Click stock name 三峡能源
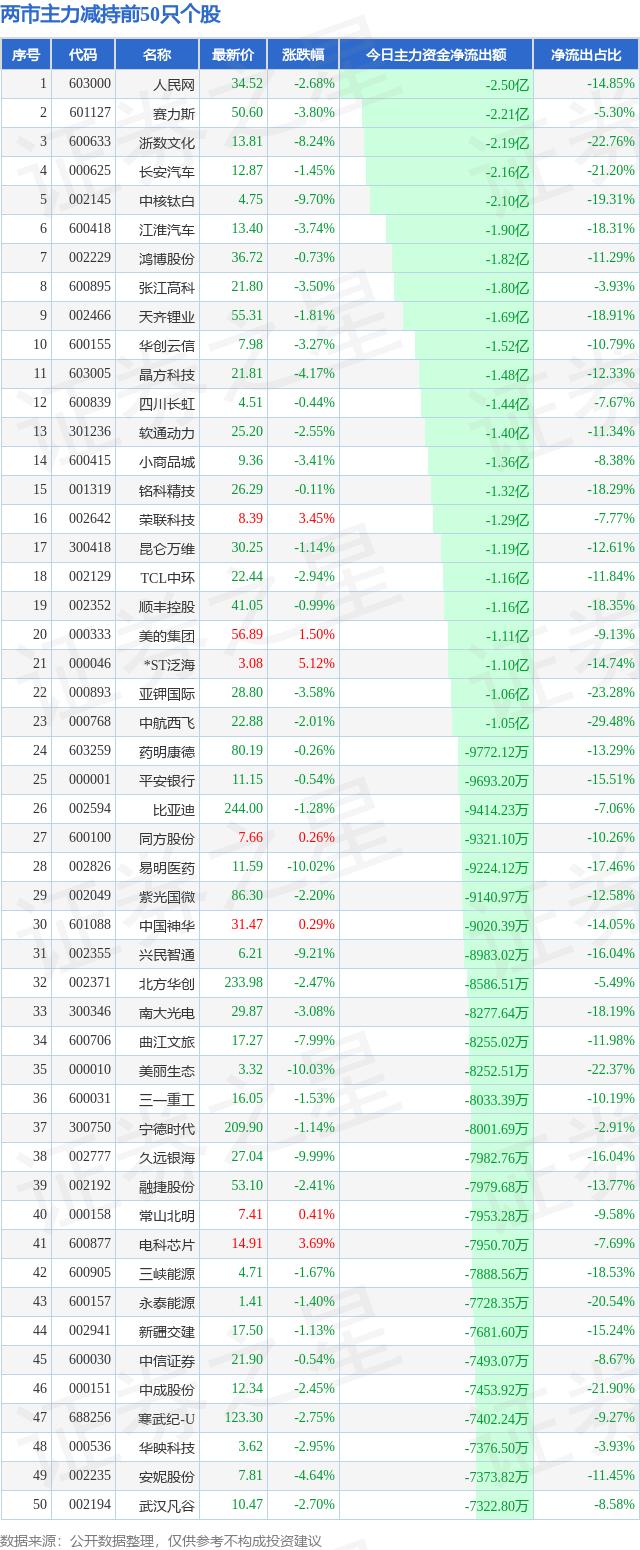The height and width of the screenshot is (1550, 640). (167, 1273)
